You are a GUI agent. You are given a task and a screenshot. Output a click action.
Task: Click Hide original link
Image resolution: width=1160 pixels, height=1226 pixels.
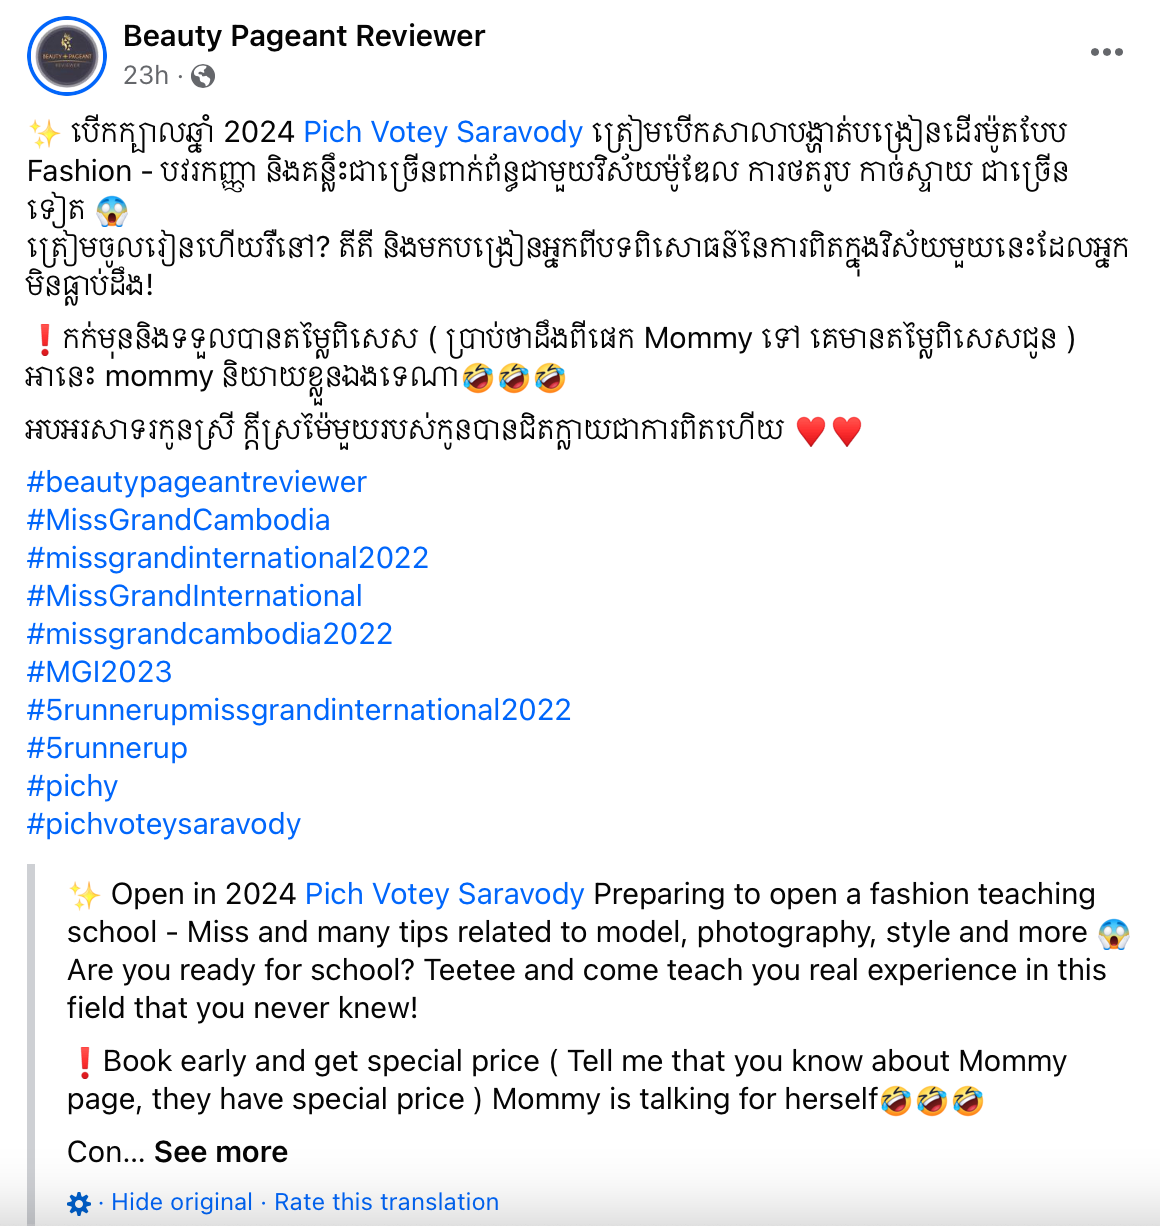182,1202
